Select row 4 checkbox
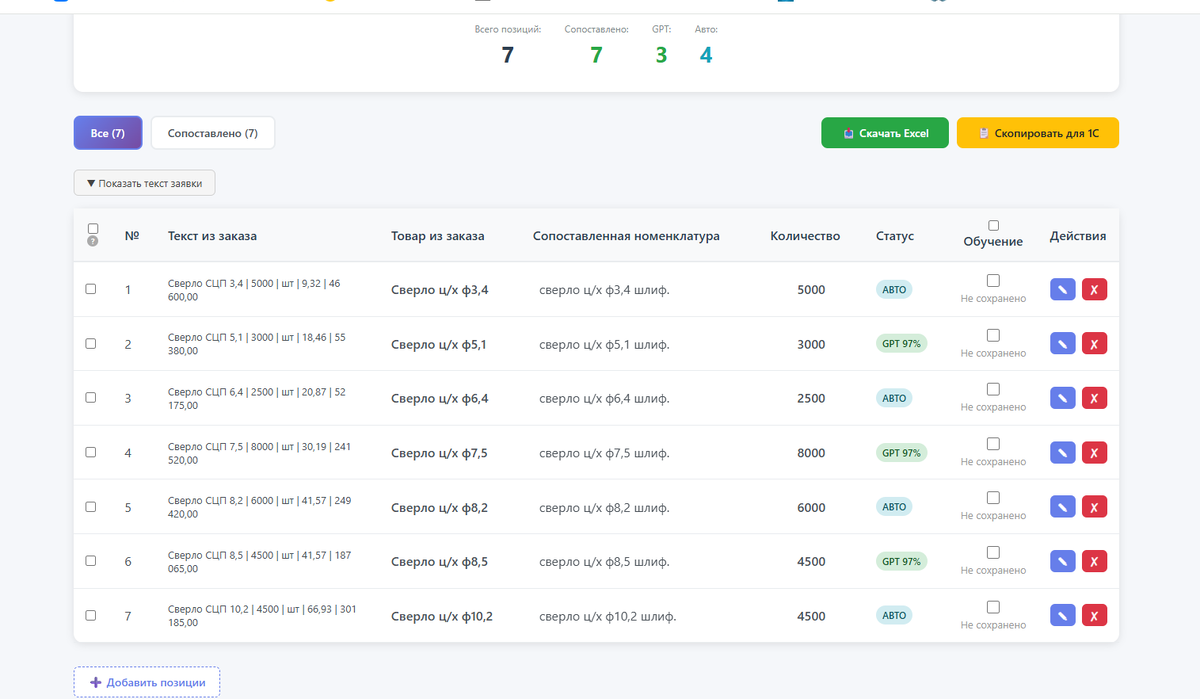This screenshot has width=1200, height=699. click(x=91, y=451)
